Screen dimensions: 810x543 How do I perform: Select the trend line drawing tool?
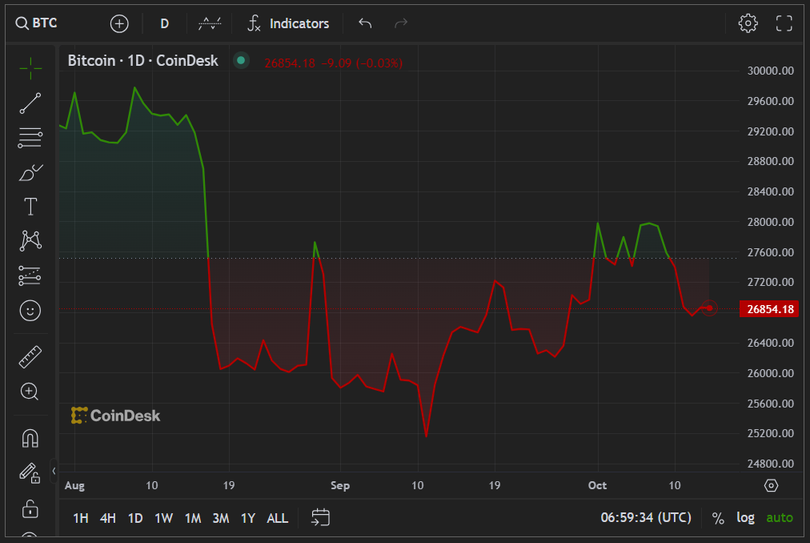[30, 103]
